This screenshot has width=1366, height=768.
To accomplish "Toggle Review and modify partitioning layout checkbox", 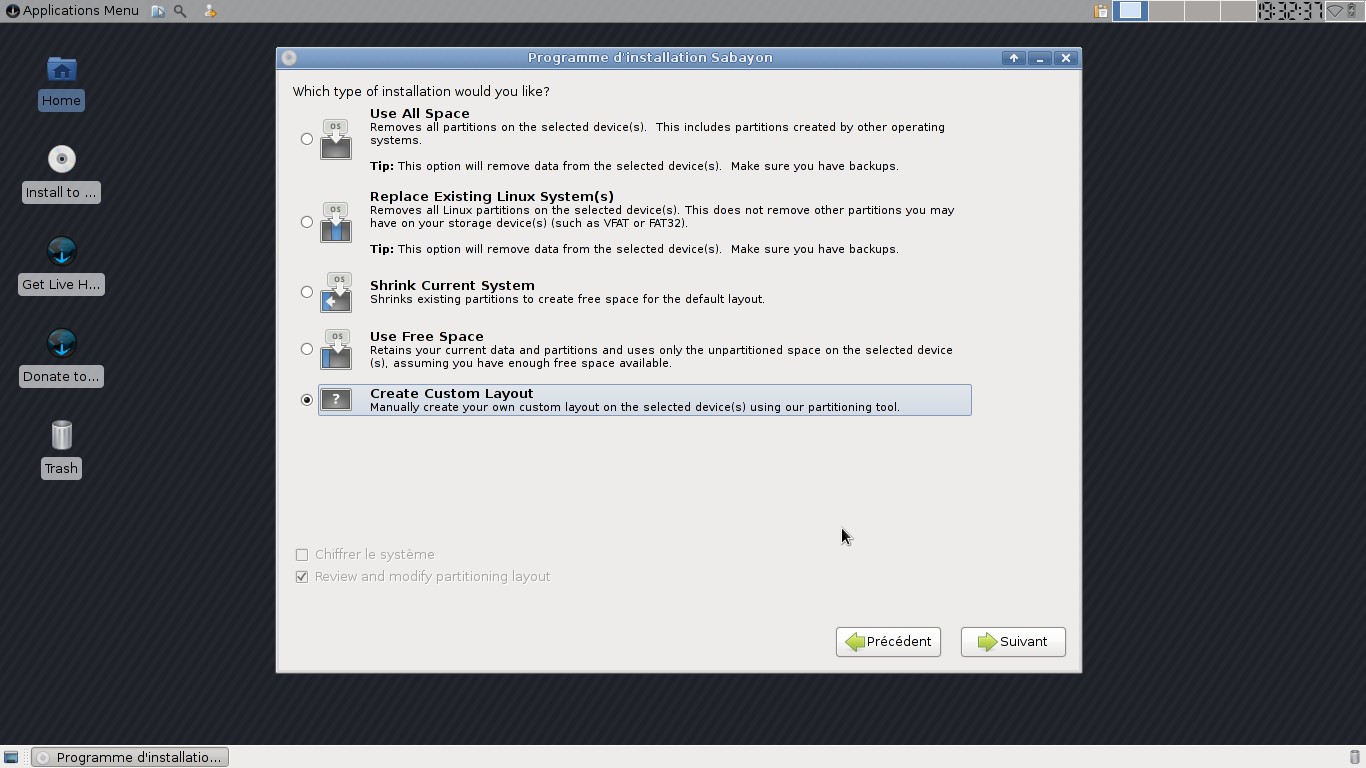I will (302, 576).
